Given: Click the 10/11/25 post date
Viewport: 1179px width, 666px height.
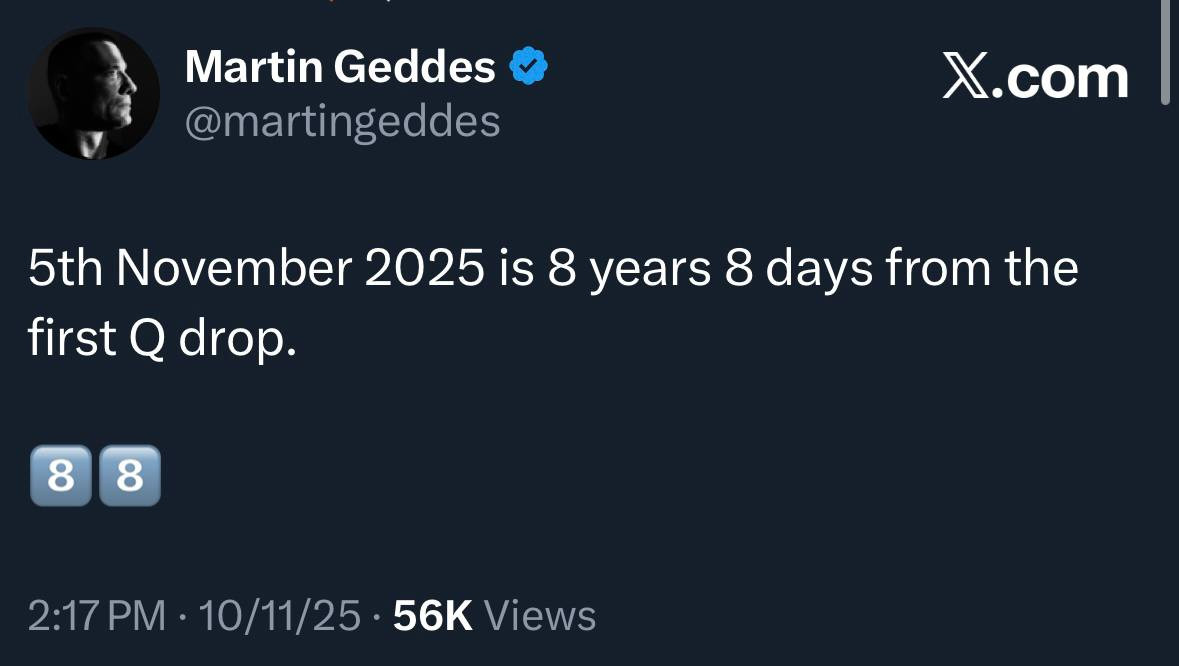Looking at the screenshot, I should point(279,616).
